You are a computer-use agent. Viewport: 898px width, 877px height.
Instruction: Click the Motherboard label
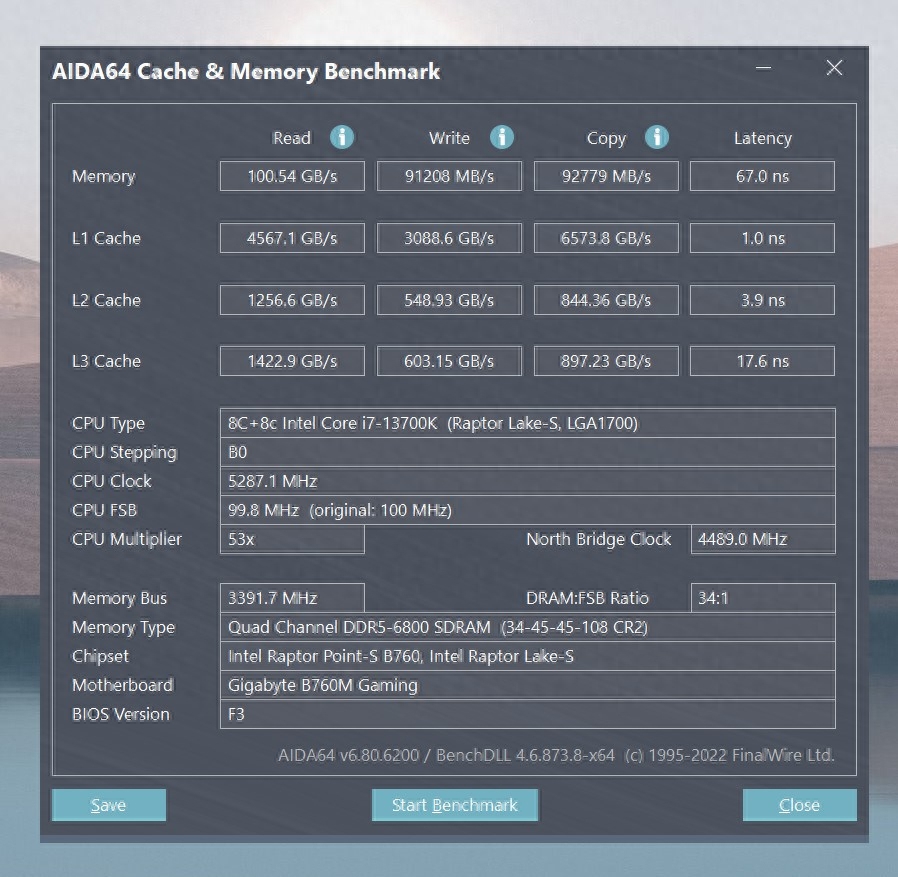(123, 686)
